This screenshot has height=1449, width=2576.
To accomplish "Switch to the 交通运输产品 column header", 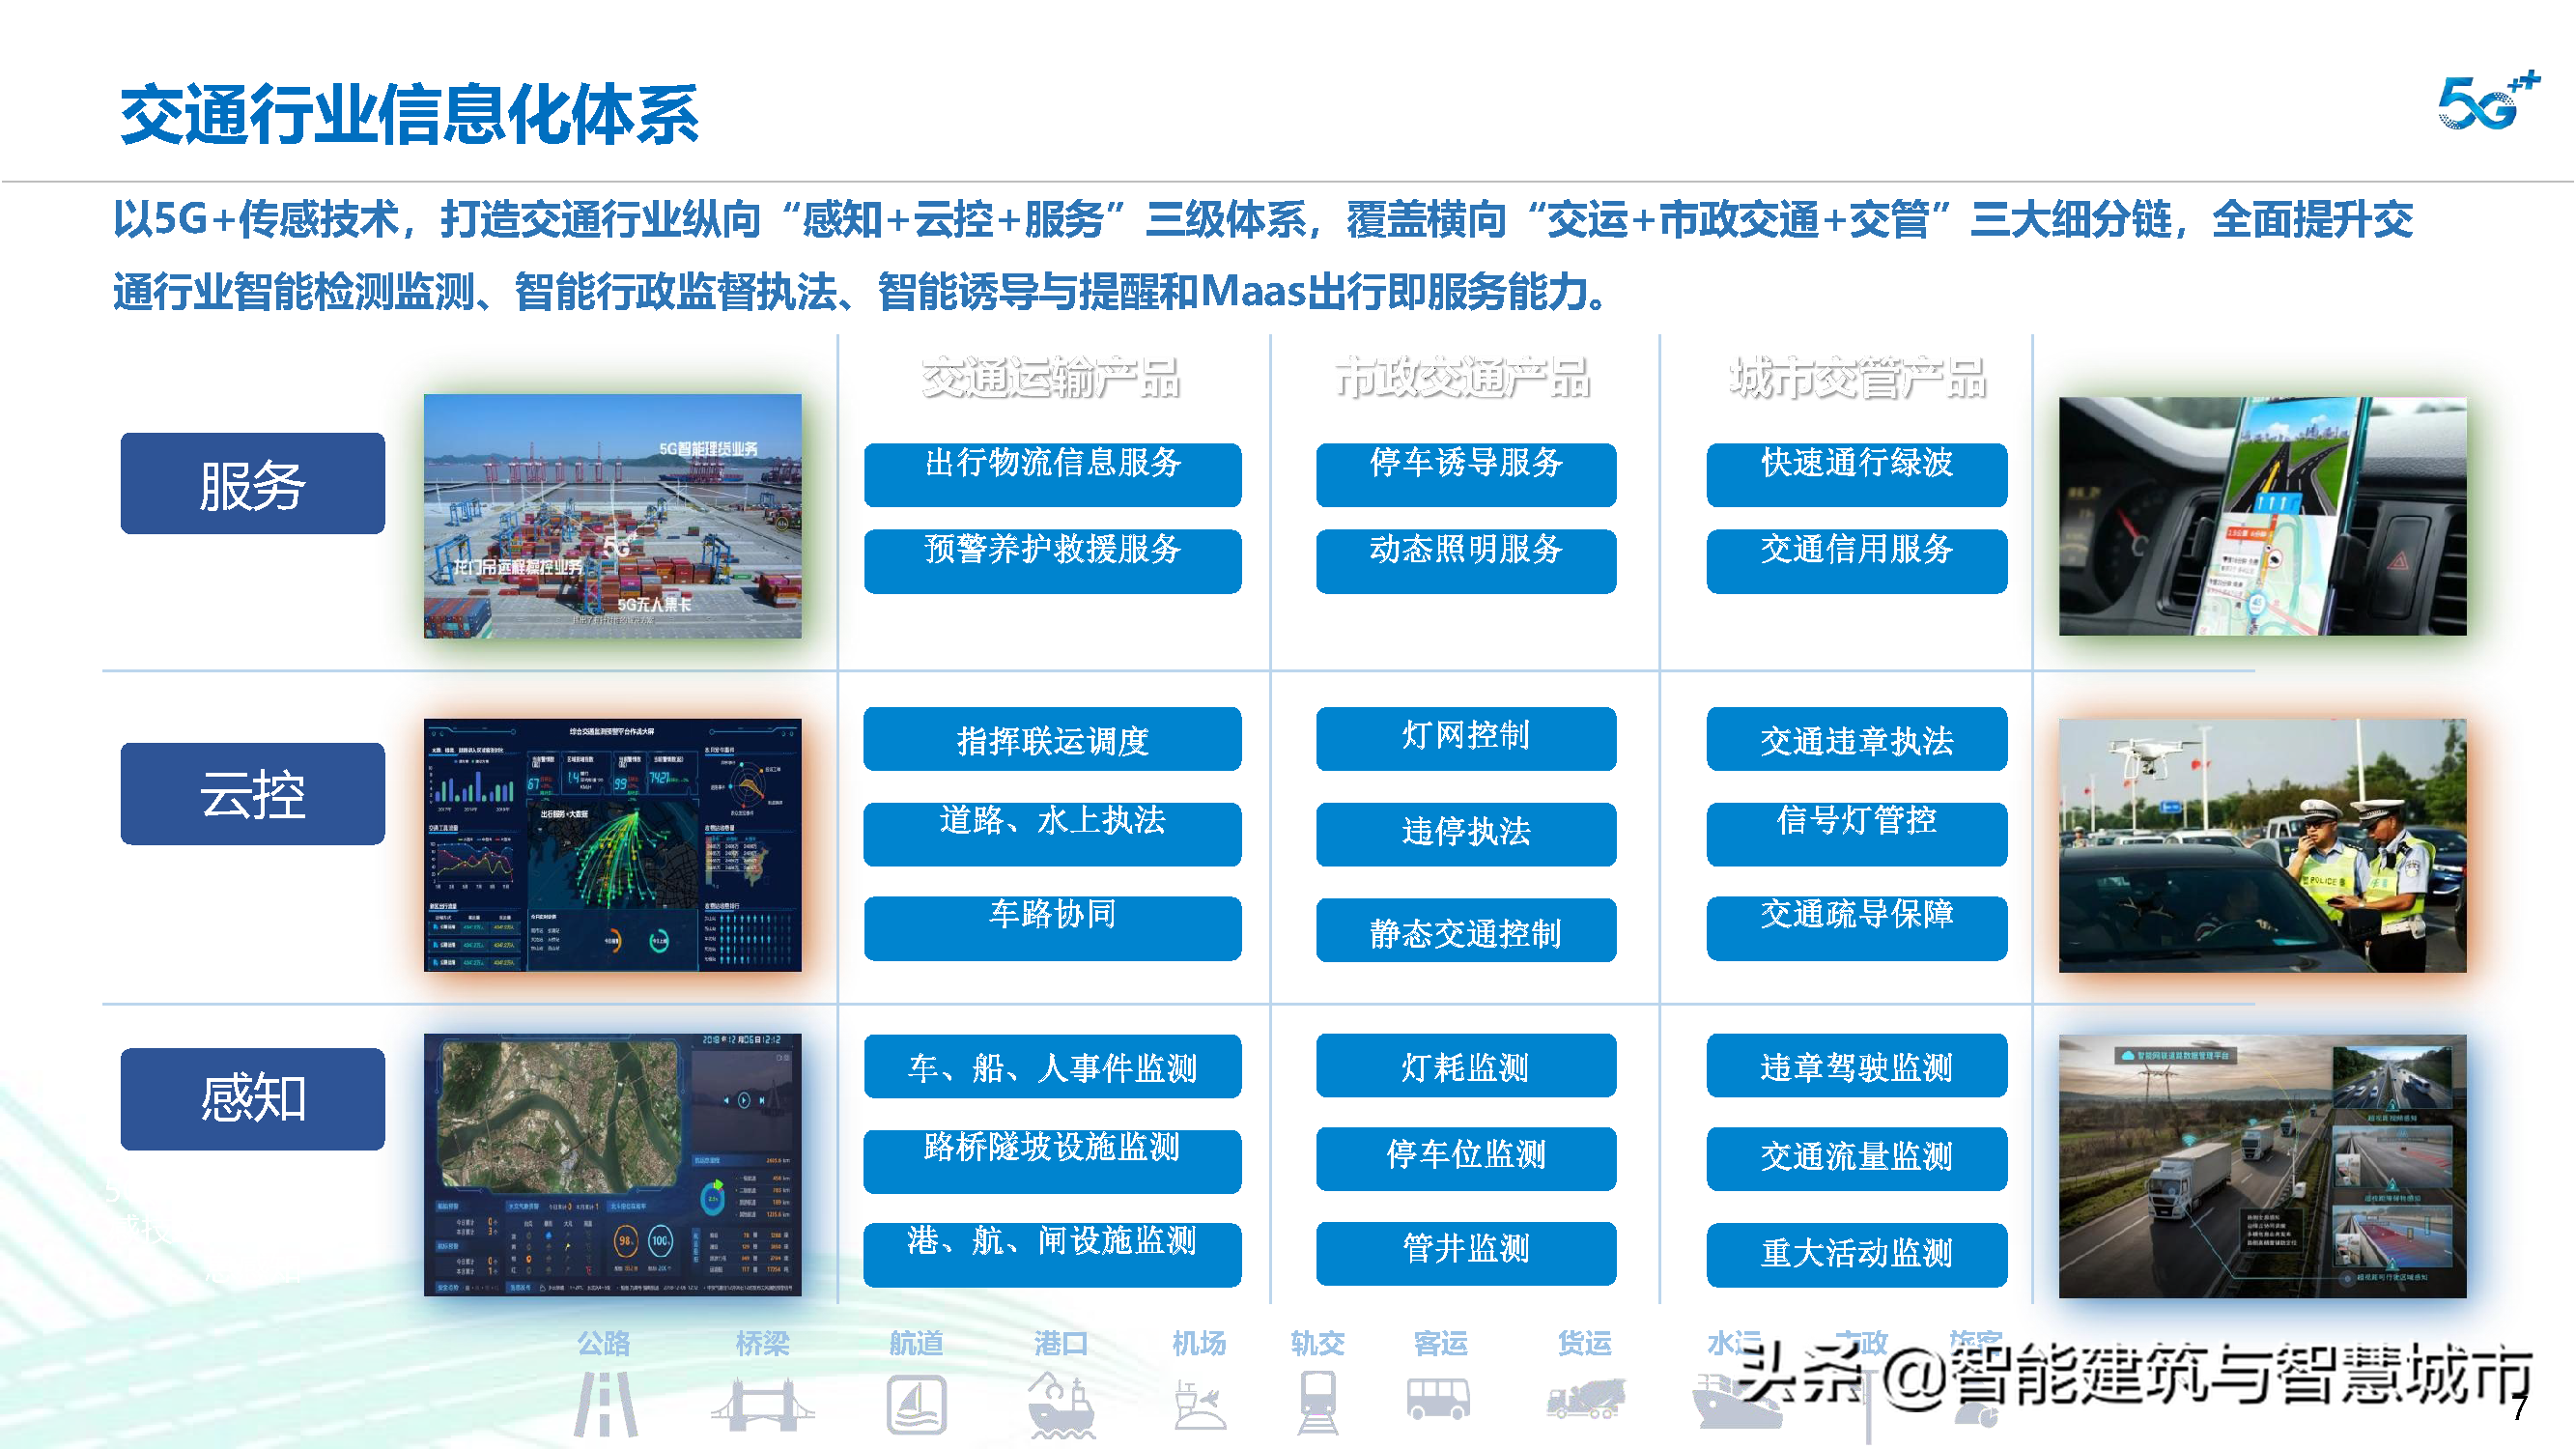I will click(x=1052, y=380).
